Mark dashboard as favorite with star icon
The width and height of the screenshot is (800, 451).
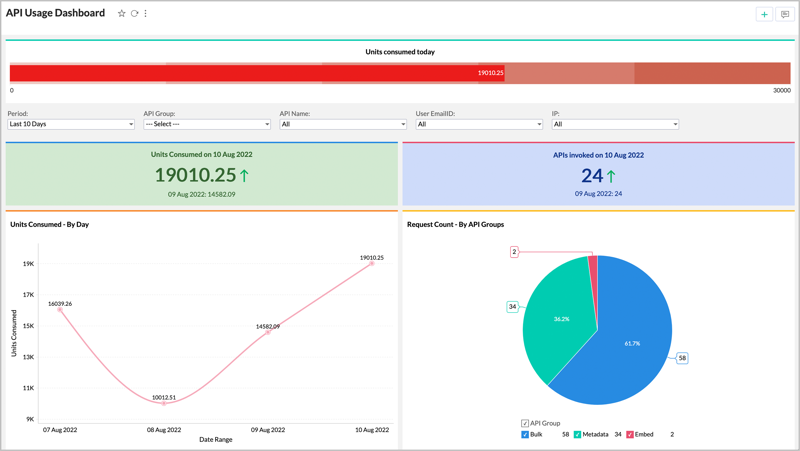click(x=122, y=14)
